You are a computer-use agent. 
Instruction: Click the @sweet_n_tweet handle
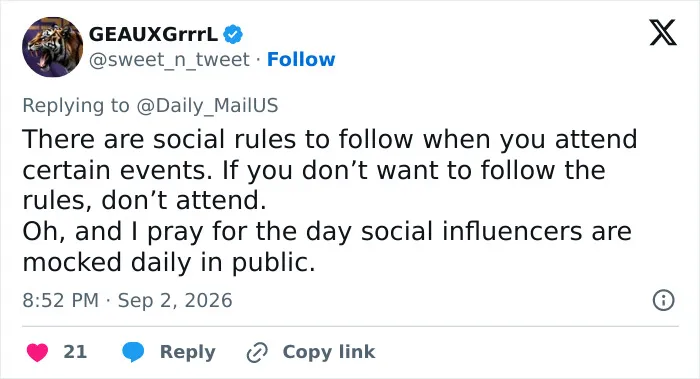point(169,60)
